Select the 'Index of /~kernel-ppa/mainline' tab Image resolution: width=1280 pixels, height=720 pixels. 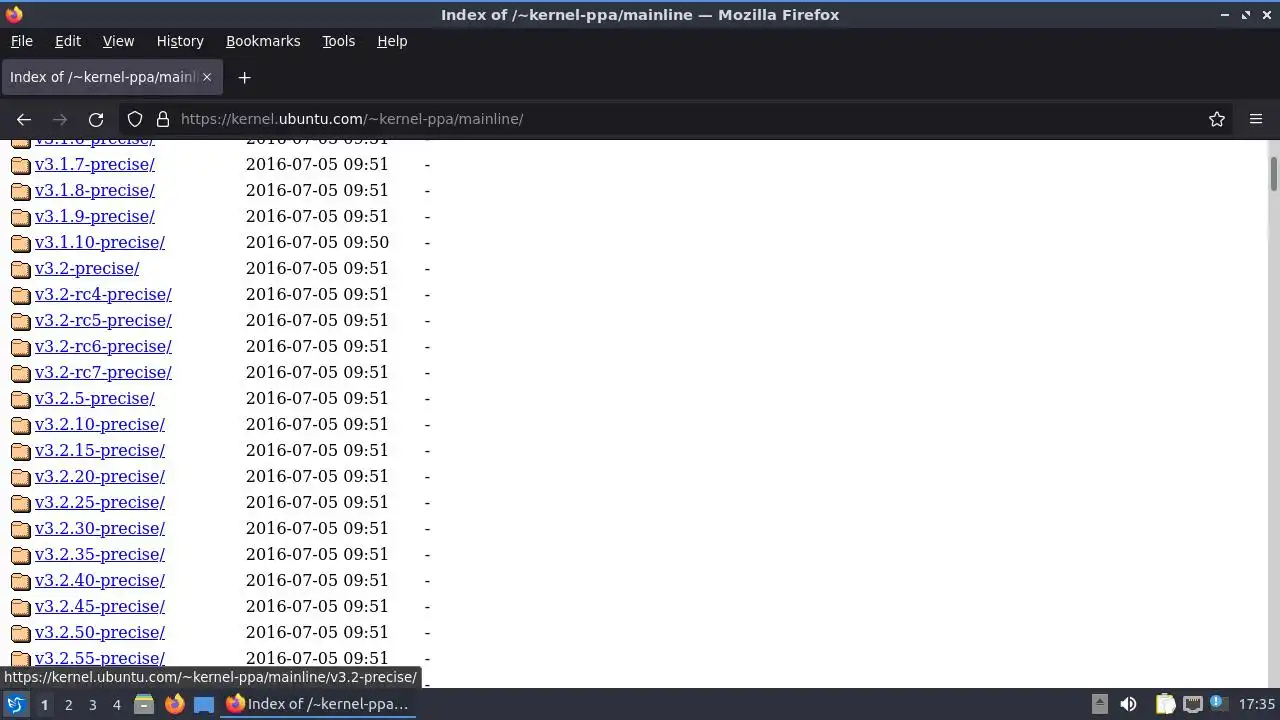[x=110, y=77]
